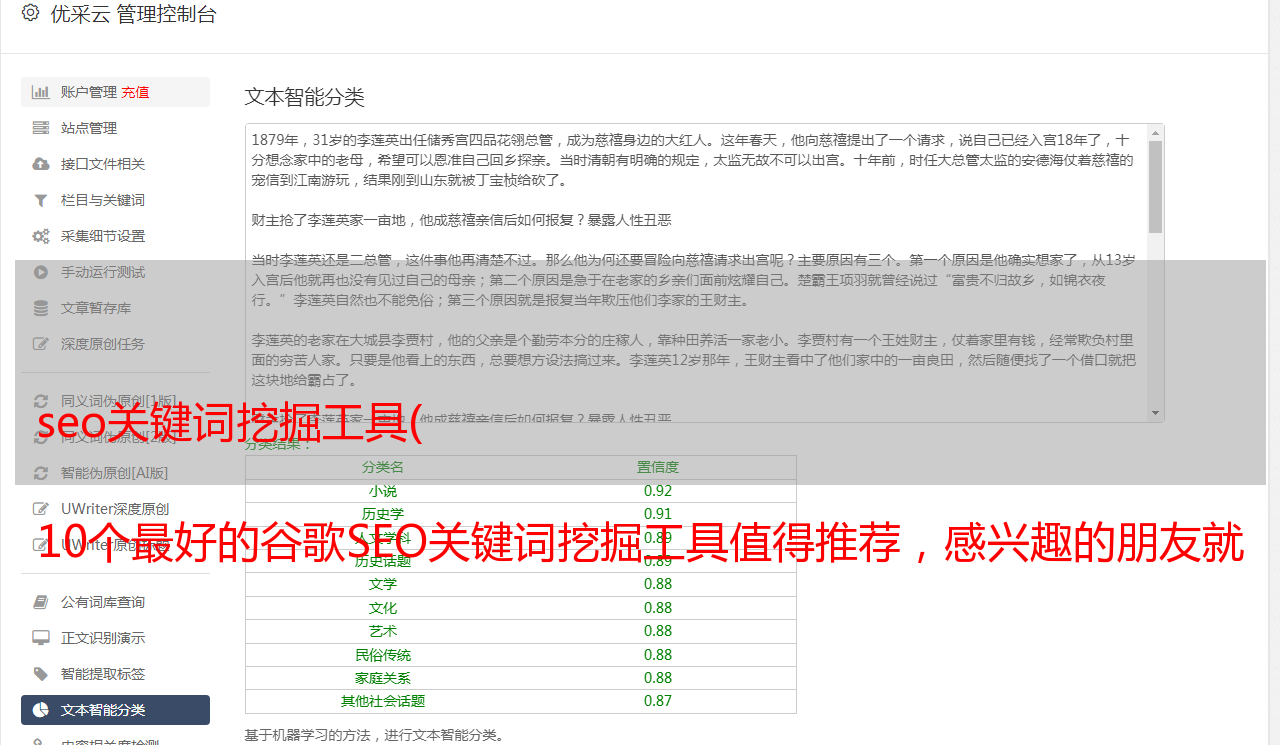Click the cloud icon for 接口文件相关

point(41,164)
